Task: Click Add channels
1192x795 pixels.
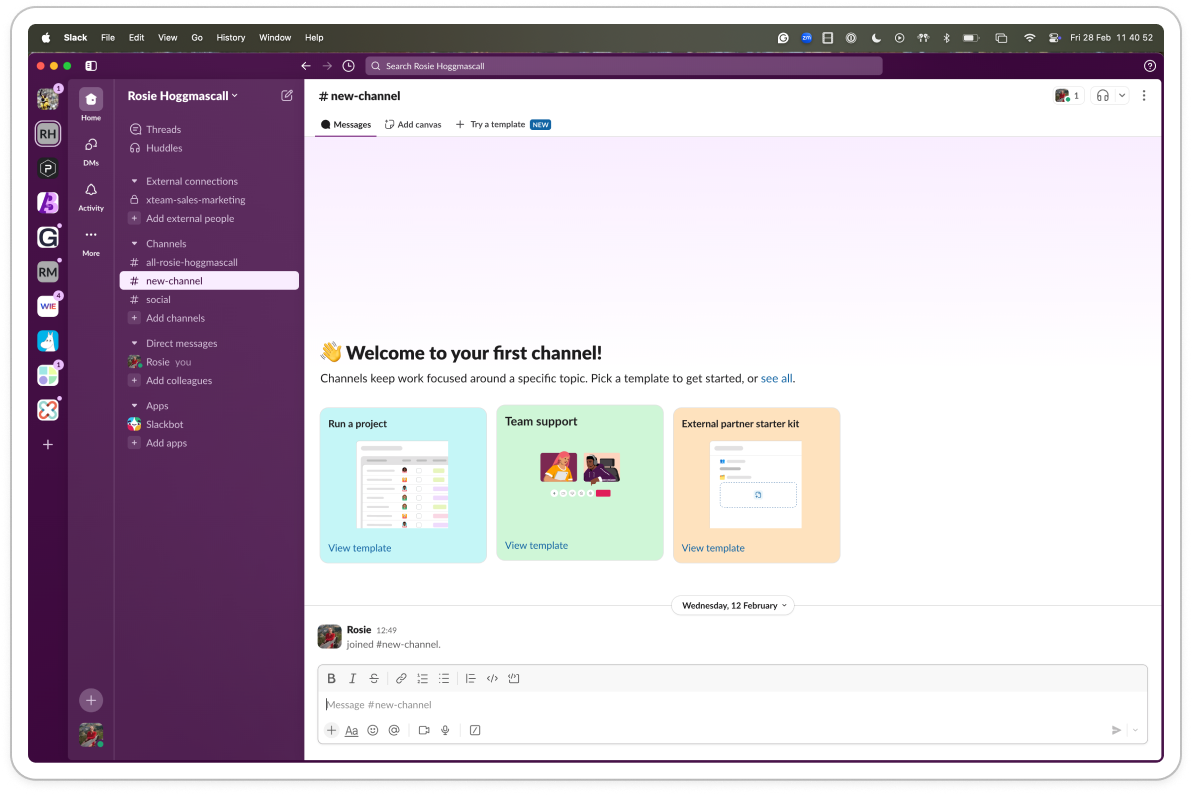Action: pyautogui.click(x=209, y=318)
